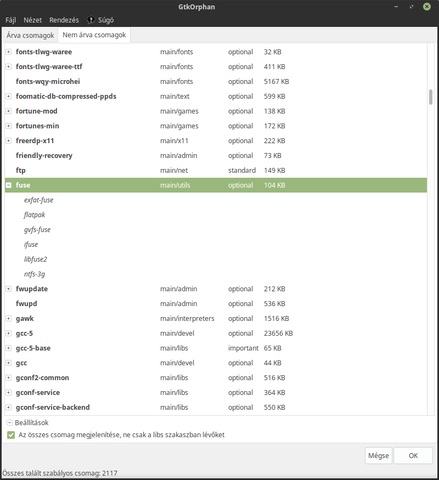Screen dimensions: 439x480
Task: Click the main/interpreters section cell
Action: click(187, 318)
